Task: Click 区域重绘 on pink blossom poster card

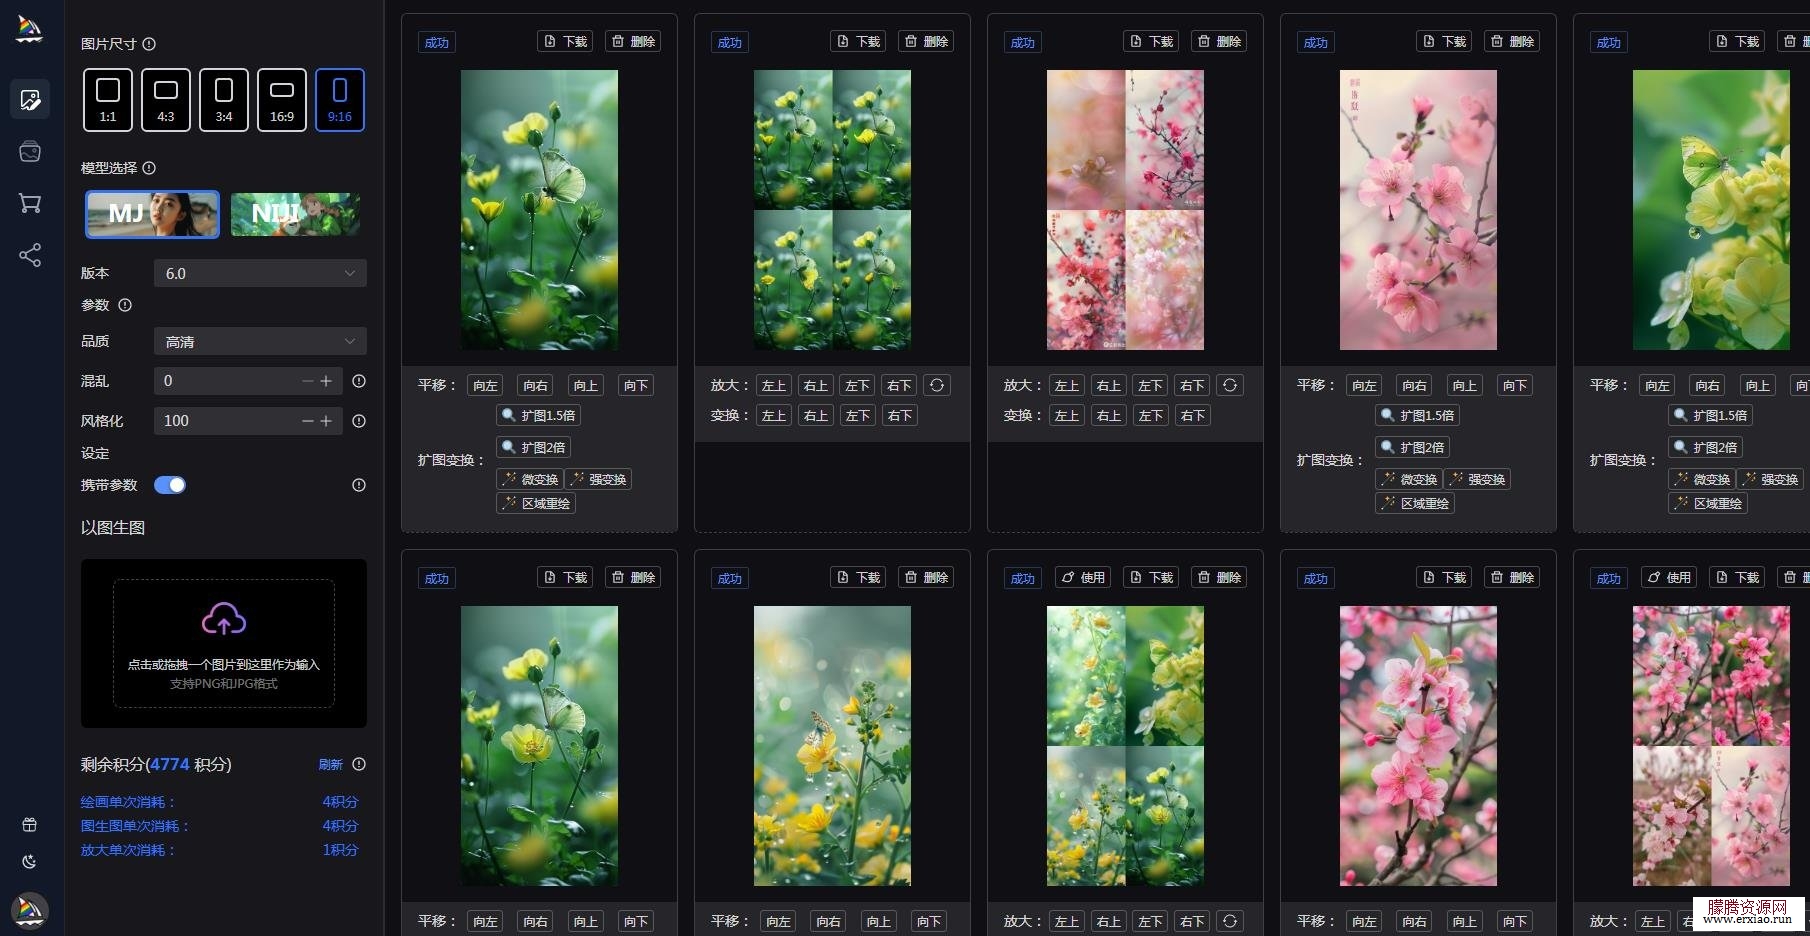Action: point(1415,503)
